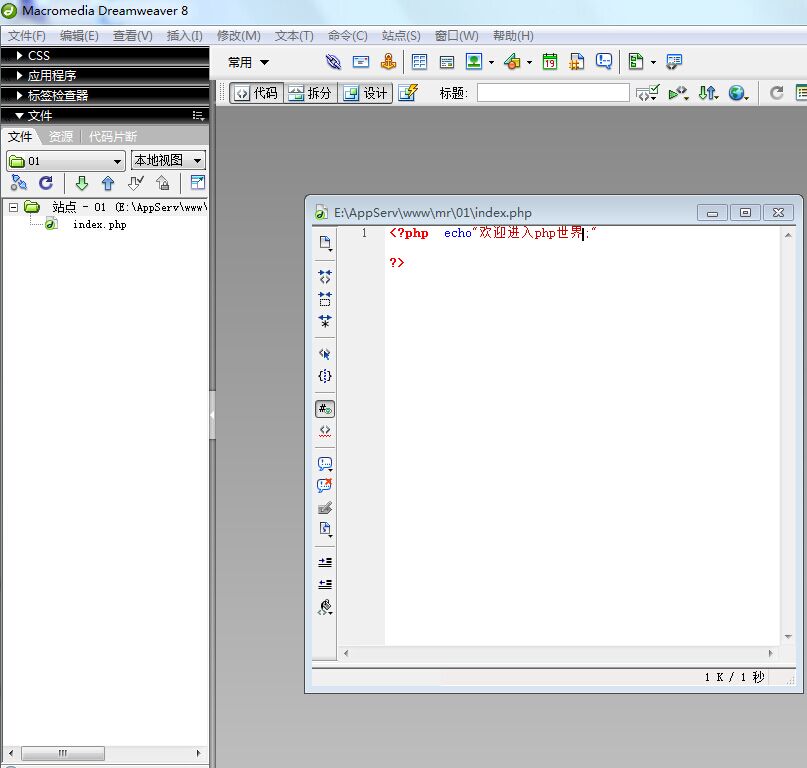Screen dimensions: 807x768
Task: Open the 文件(F) menu
Action: [x=27, y=36]
